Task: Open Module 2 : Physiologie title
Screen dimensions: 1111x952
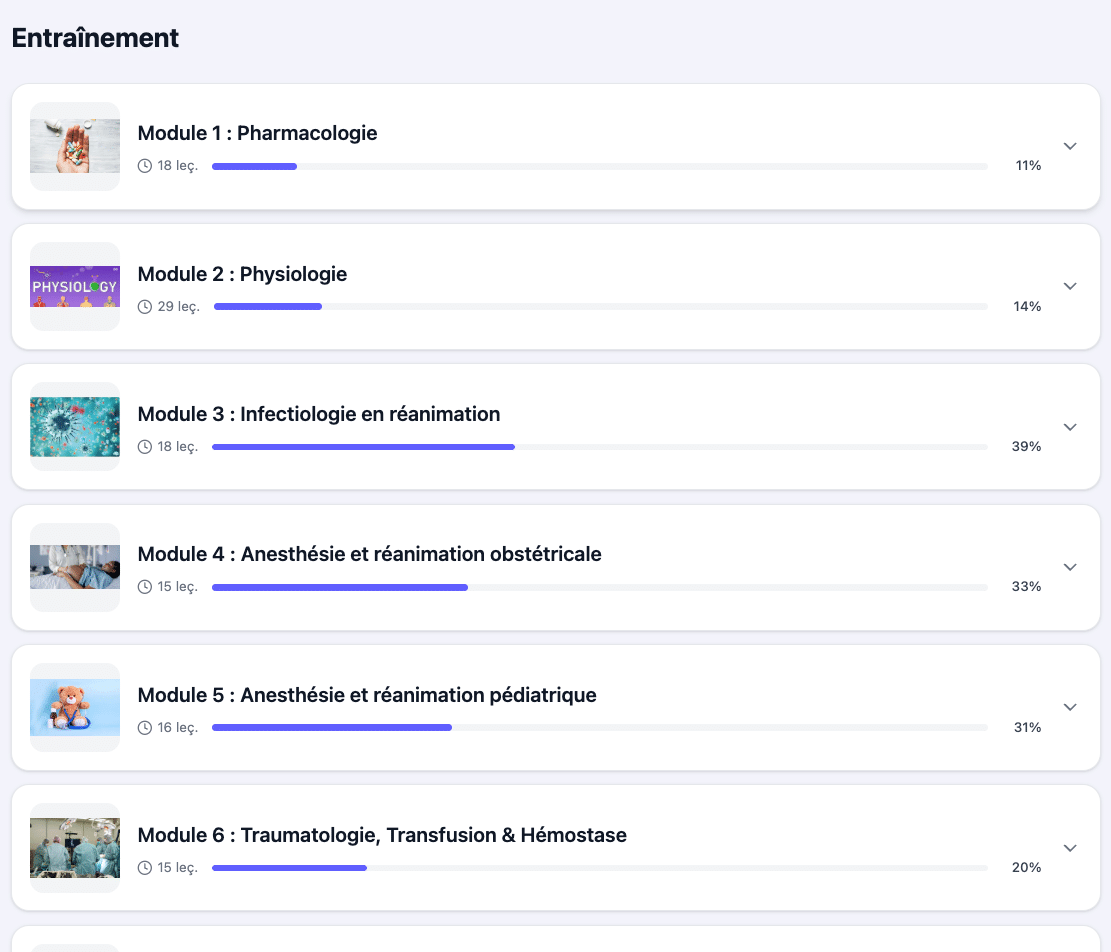Action: tap(242, 274)
